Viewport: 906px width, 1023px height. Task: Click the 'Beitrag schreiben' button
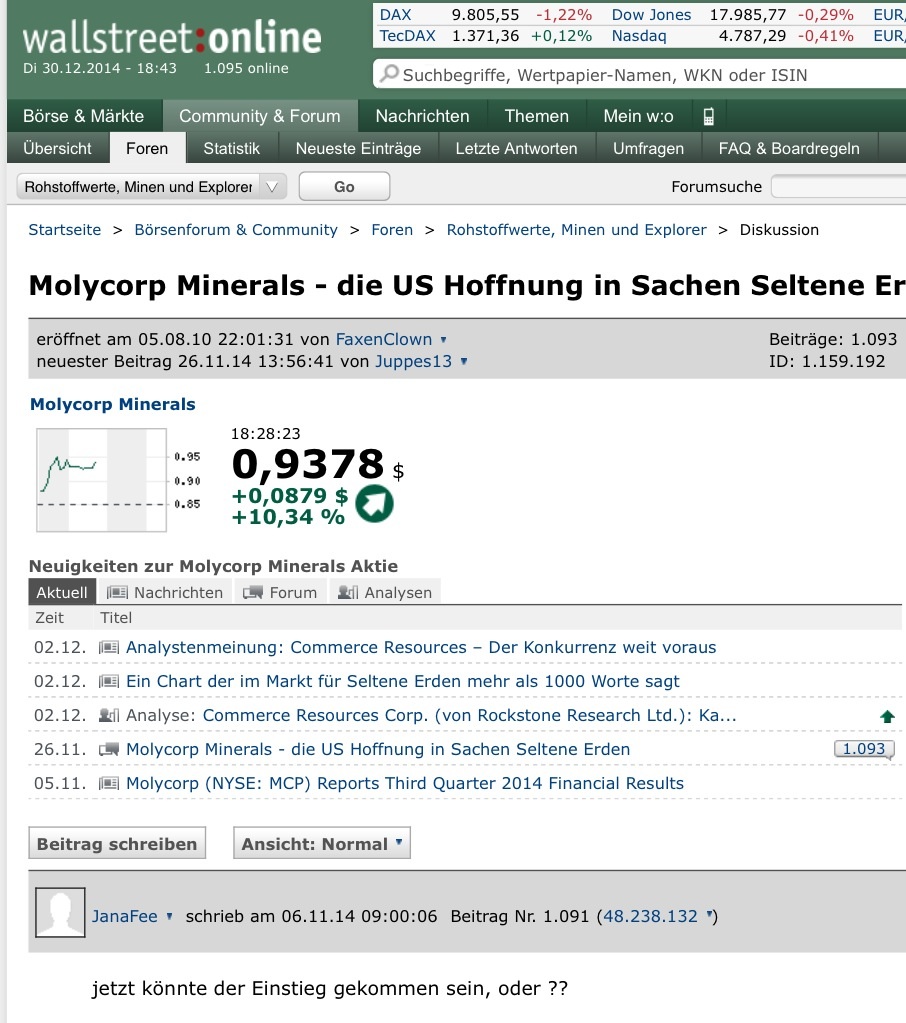click(116, 842)
